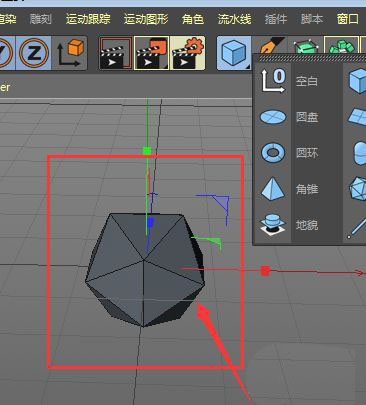Viewport: 366px width, 405px height.
Task: Open the 运动图形 menu
Action: pos(146,19)
